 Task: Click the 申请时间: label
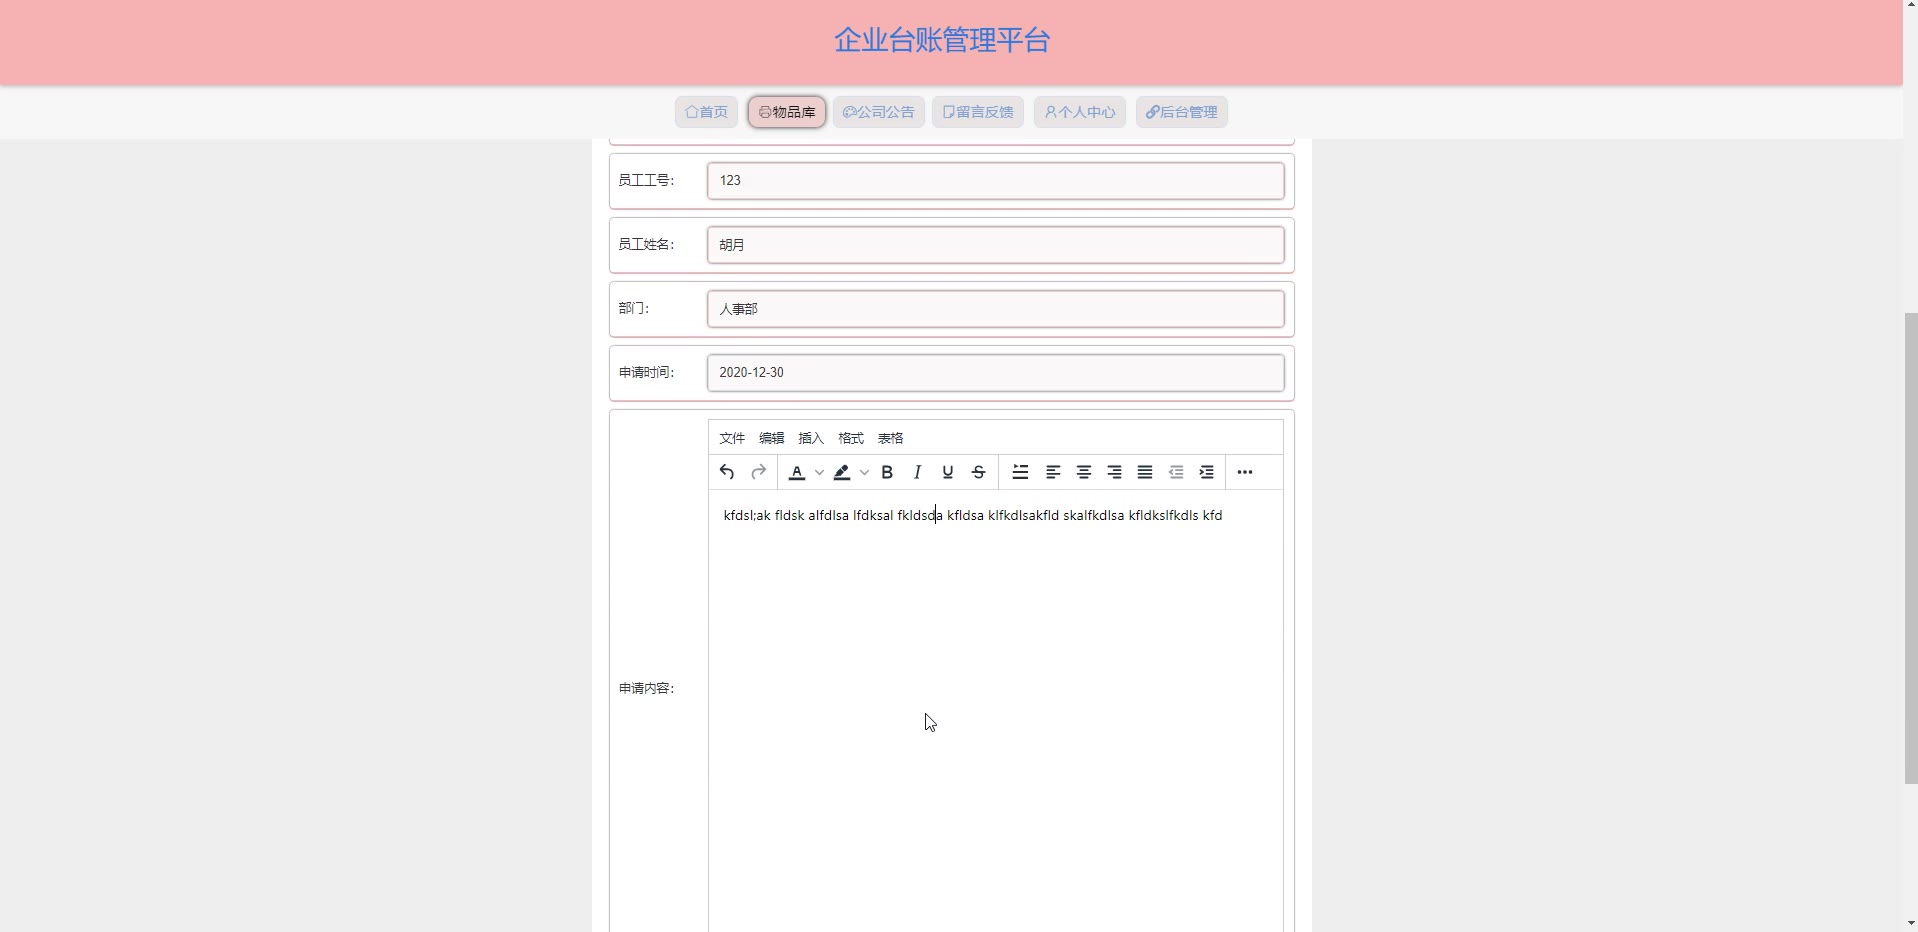(646, 372)
